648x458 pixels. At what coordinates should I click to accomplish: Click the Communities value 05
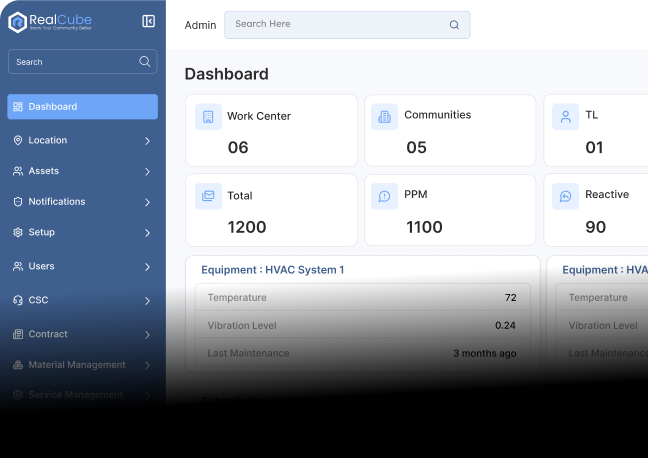[x=416, y=148]
